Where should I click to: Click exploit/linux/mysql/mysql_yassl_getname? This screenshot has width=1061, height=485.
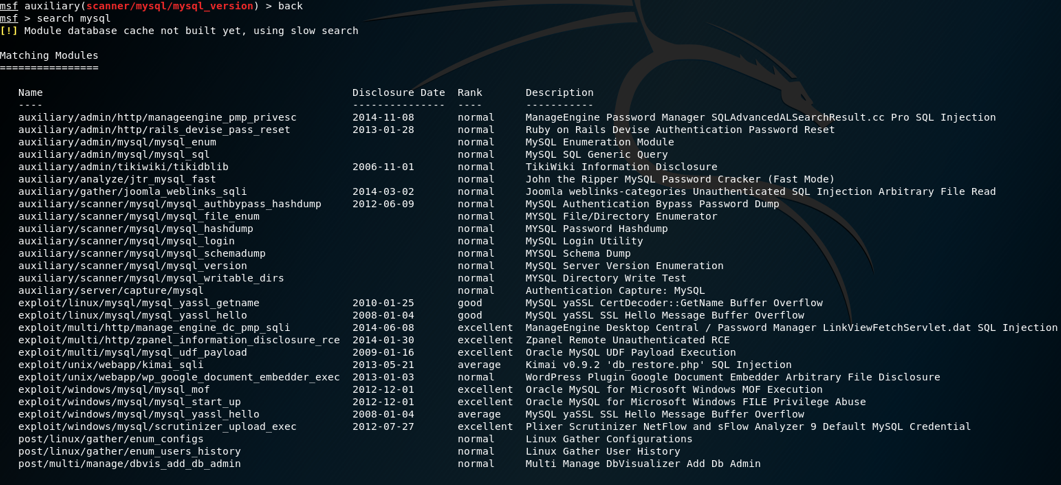coord(139,303)
